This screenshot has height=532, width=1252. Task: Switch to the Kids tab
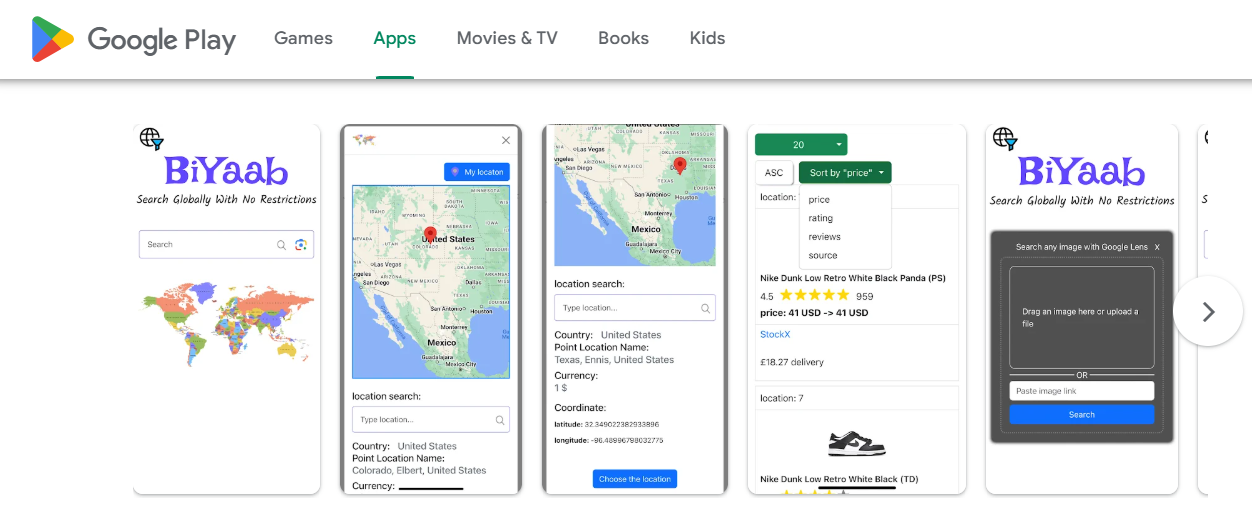(708, 38)
